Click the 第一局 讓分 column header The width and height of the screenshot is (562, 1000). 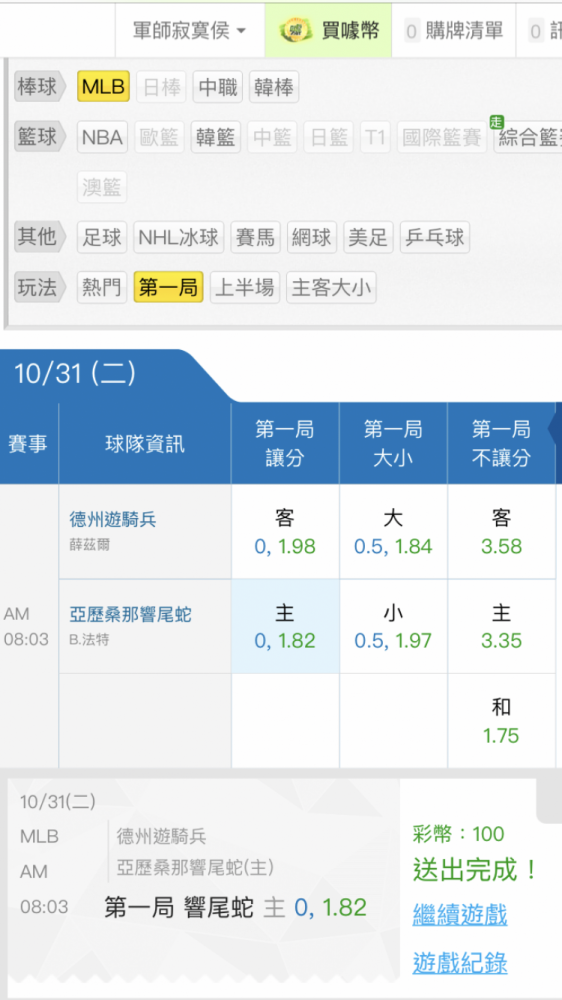tap(285, 444)
